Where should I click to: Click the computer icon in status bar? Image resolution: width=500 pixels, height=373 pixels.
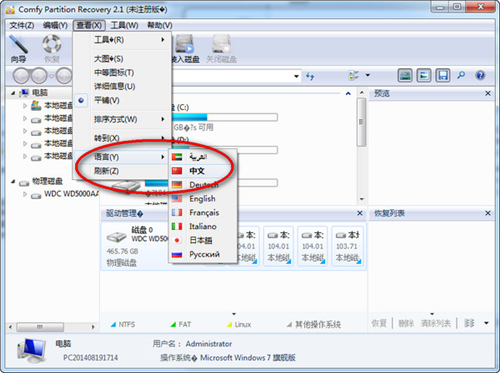pyautogui.click(x=31, y=351)
